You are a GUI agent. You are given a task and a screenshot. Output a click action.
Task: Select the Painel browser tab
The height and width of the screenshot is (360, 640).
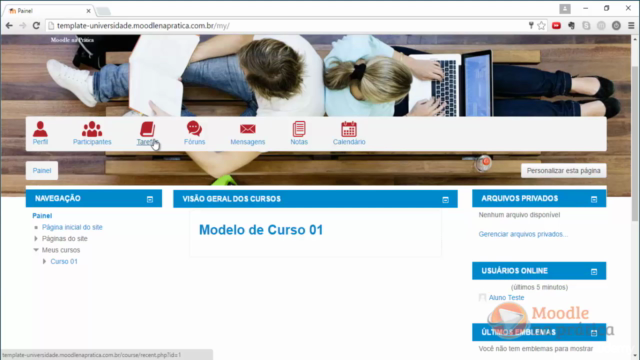click(49, 11)
